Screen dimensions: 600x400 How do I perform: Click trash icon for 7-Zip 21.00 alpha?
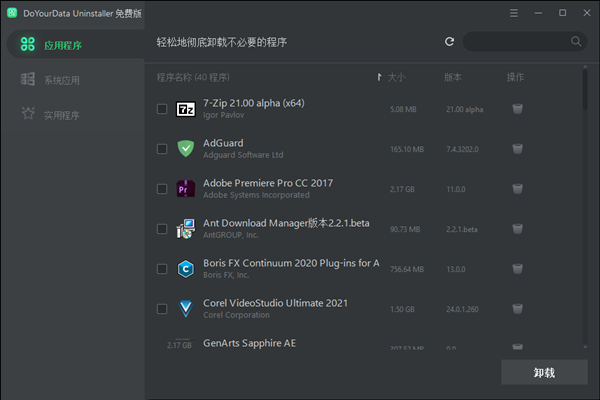517,109
